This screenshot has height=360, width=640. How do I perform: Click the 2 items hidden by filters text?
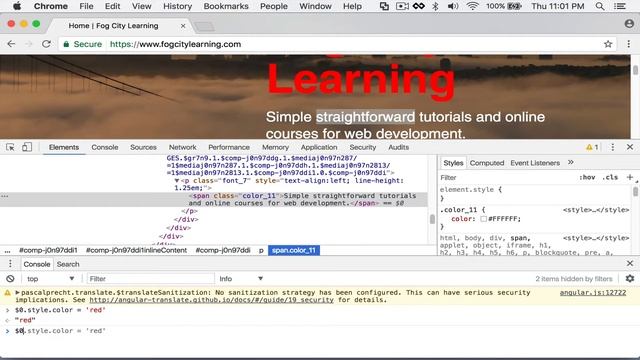click(574, 279)
